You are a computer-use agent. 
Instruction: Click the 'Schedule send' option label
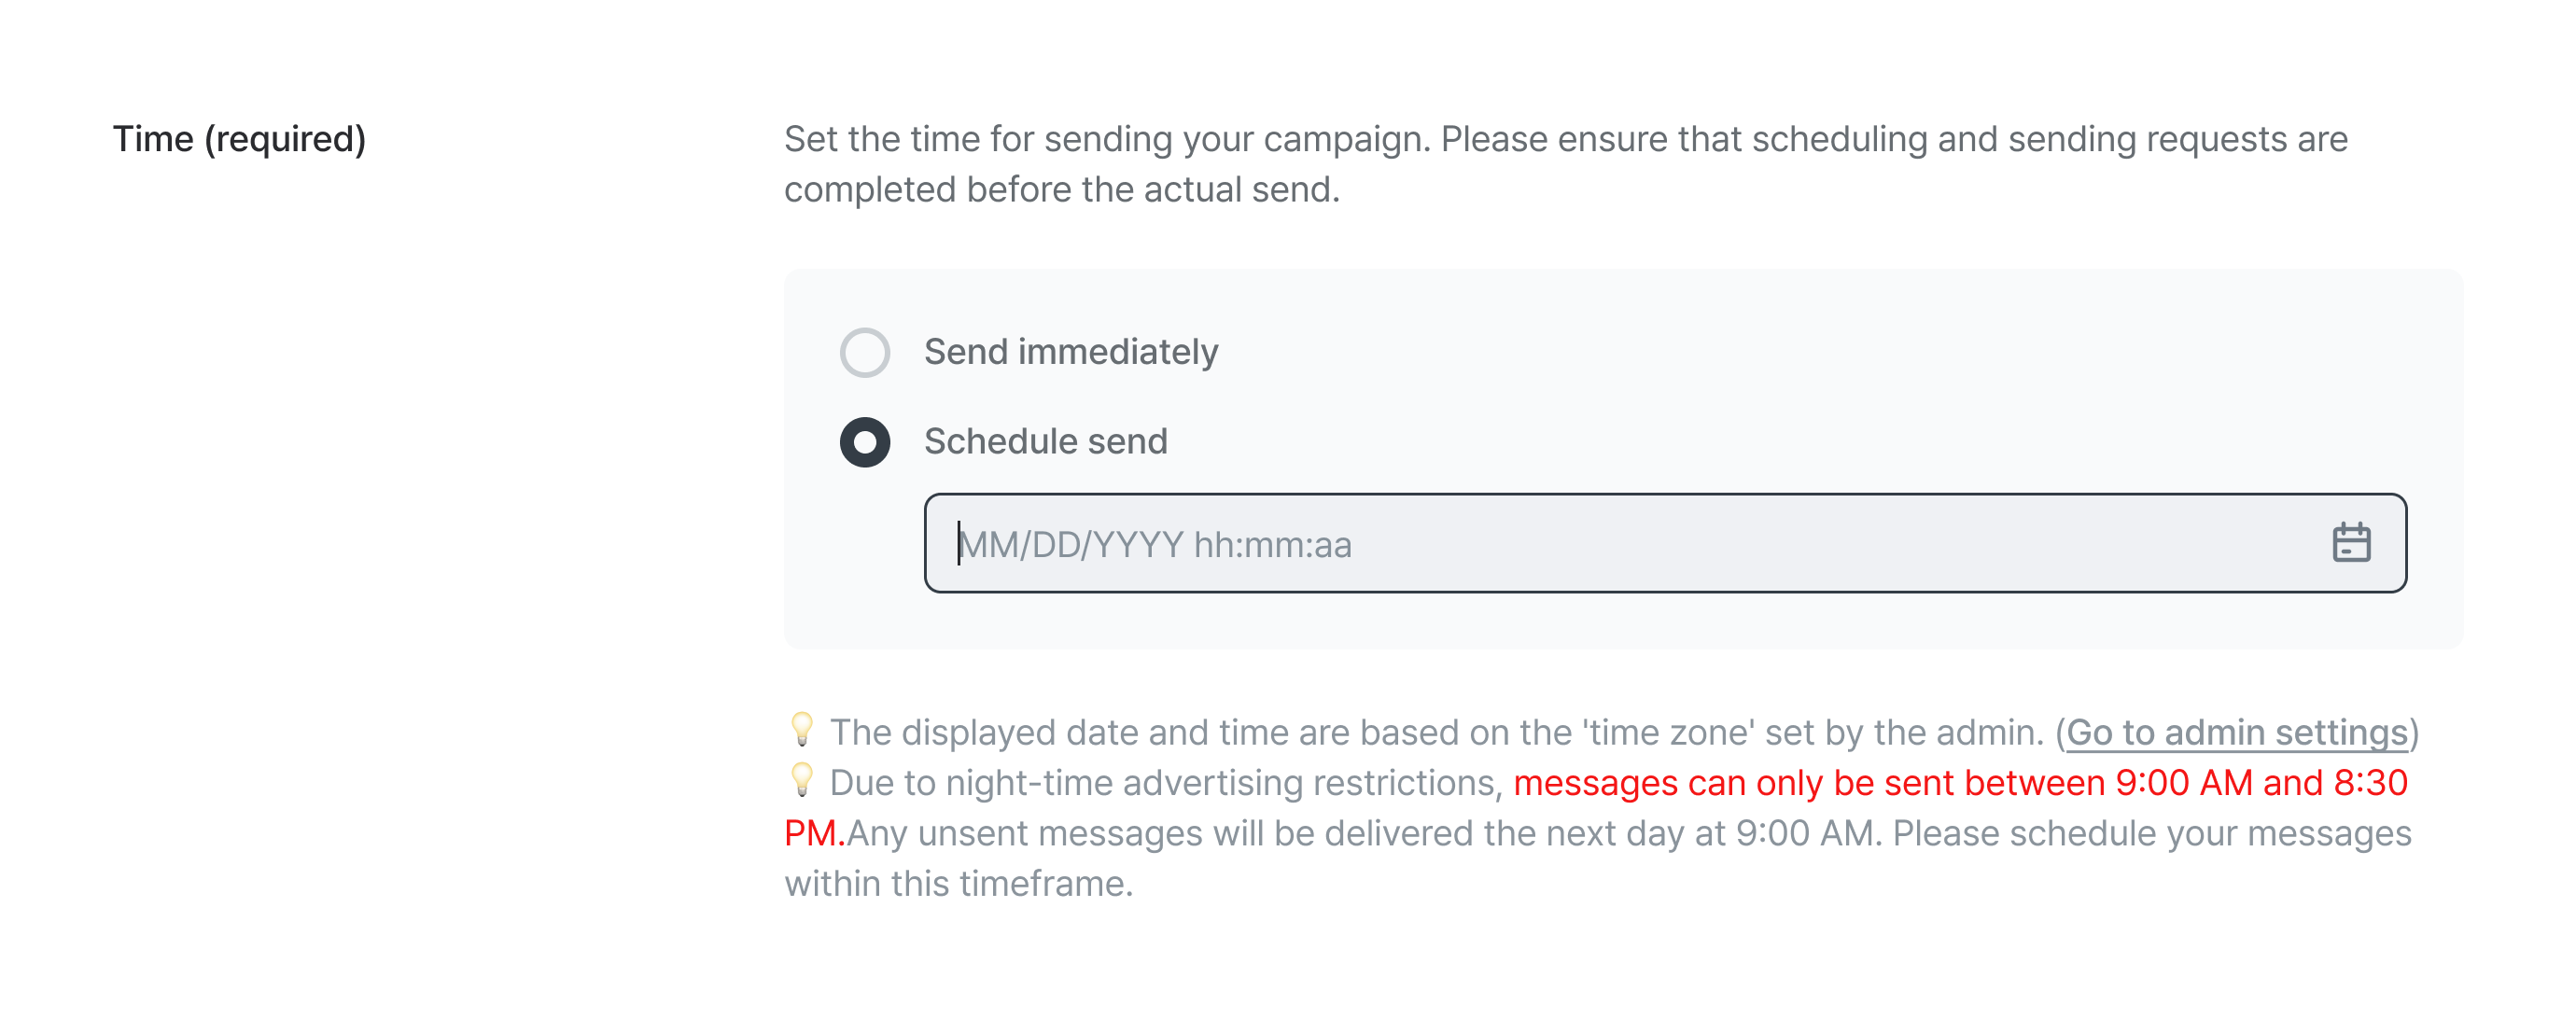[x=1046, y=442]
